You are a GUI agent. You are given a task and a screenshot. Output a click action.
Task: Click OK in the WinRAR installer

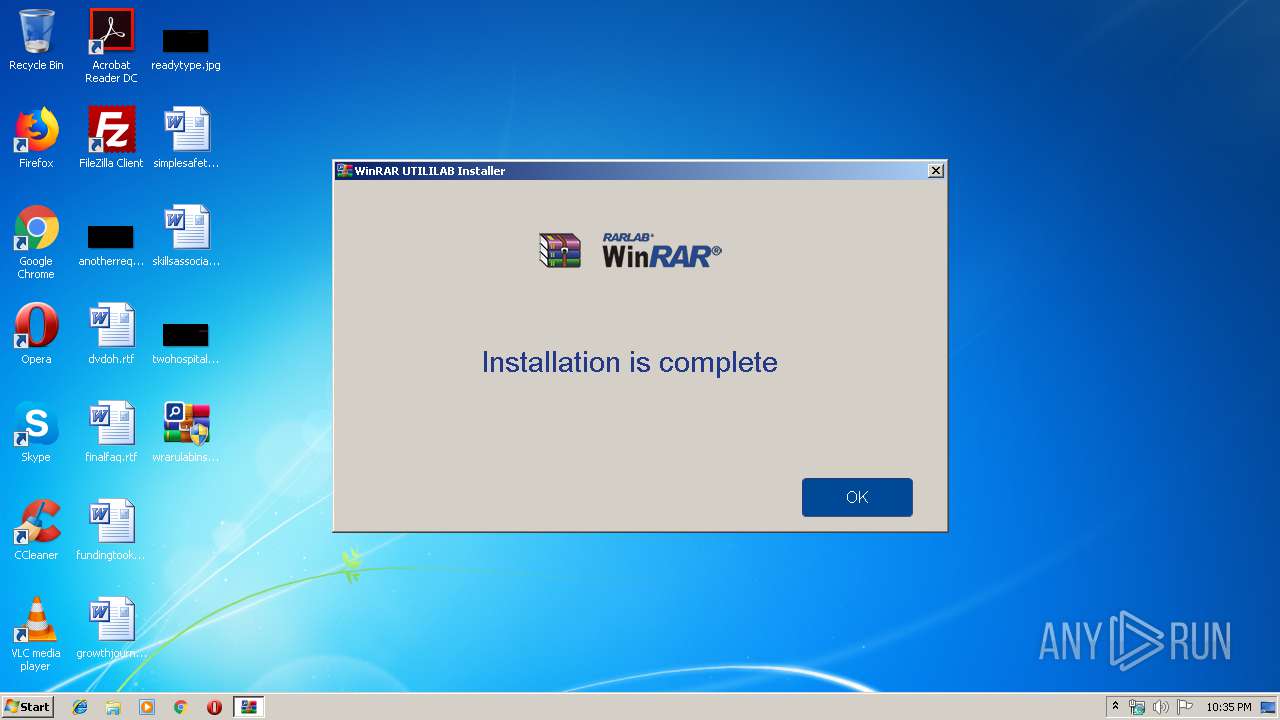coord(857,497)
